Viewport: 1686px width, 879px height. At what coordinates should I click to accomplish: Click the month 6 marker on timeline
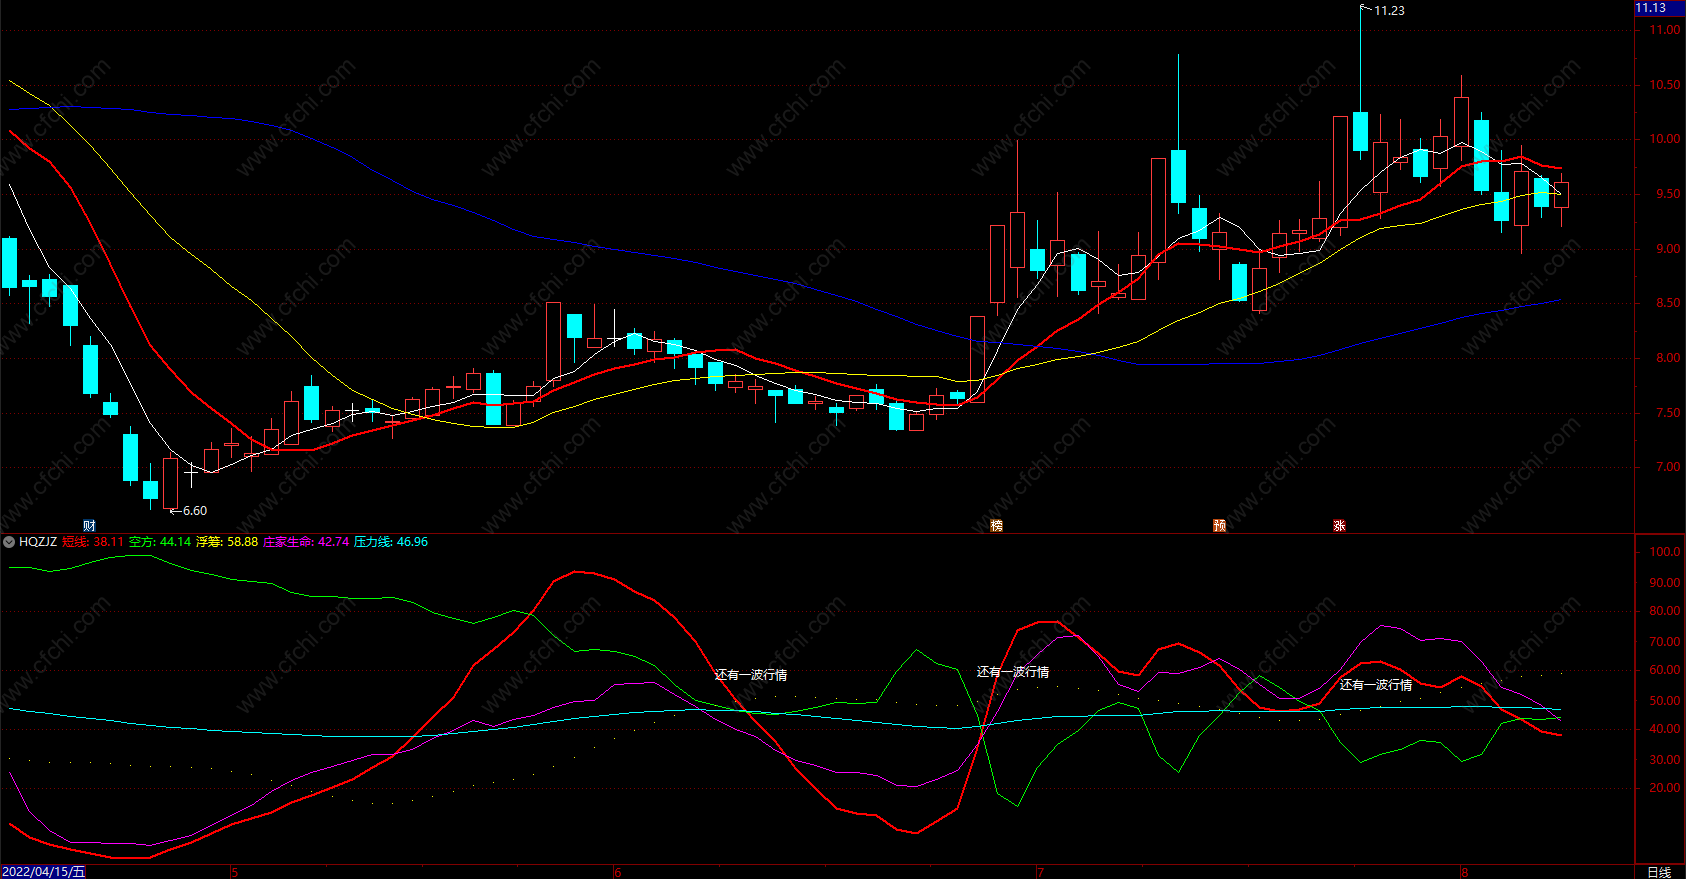[618, 872]
